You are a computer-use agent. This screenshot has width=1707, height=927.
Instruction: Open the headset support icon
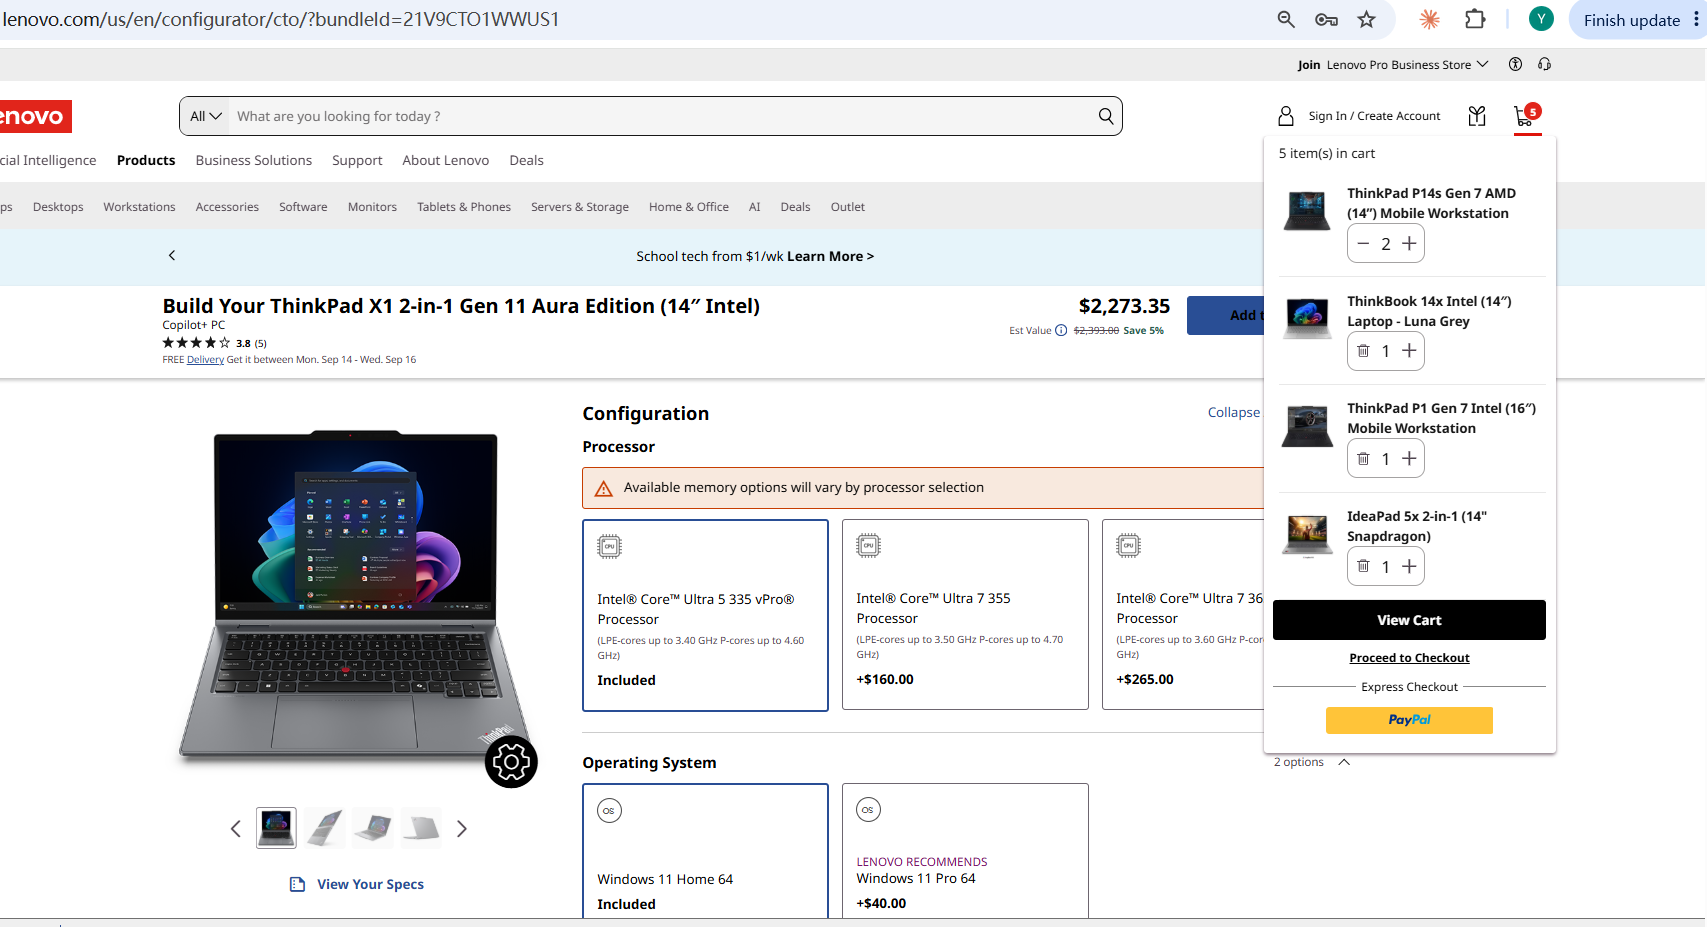pyautogui.click(x=1545, y=64)
